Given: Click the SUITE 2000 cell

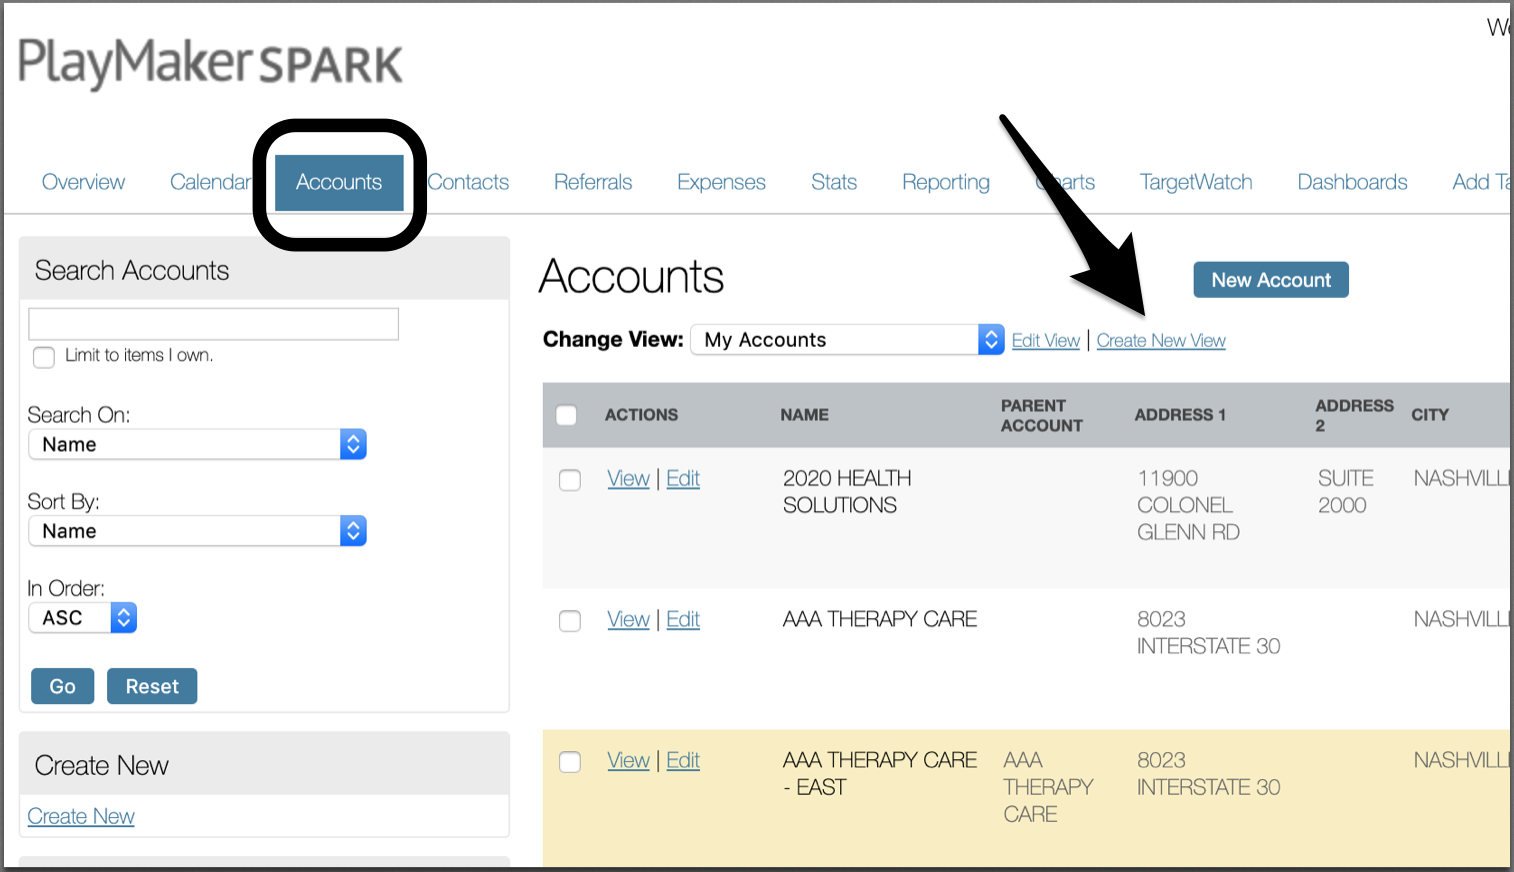Looking at the screenshot, I should click(1345, 492).
